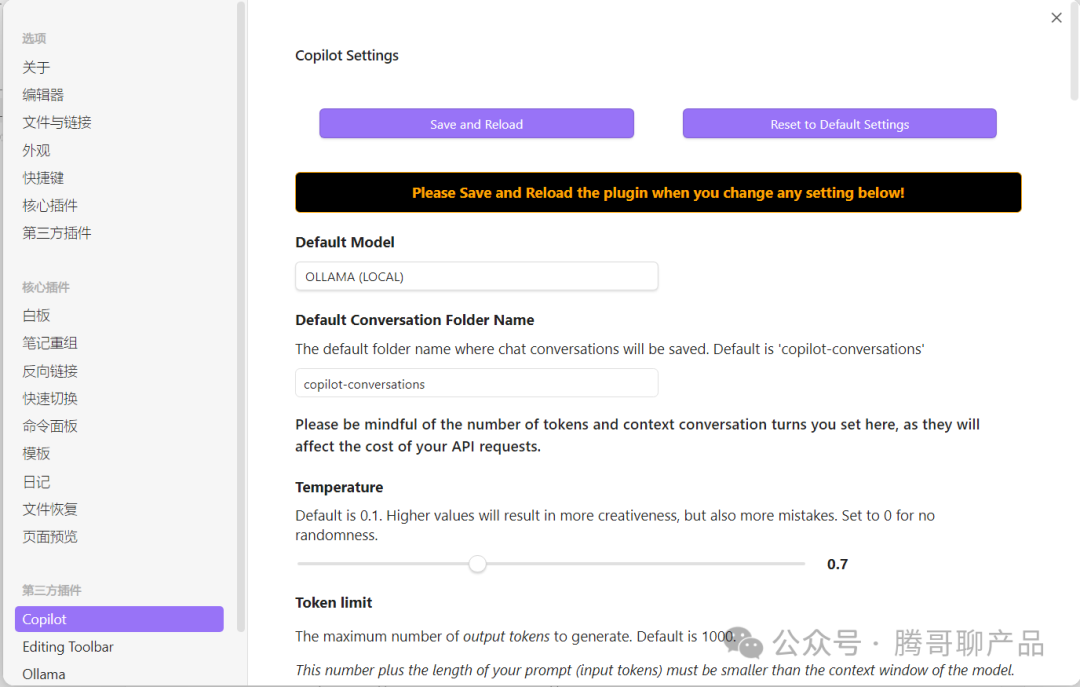Open Ollama plugin settings
Viewport: 1080px width, 687px height.
tap(43, 674)
